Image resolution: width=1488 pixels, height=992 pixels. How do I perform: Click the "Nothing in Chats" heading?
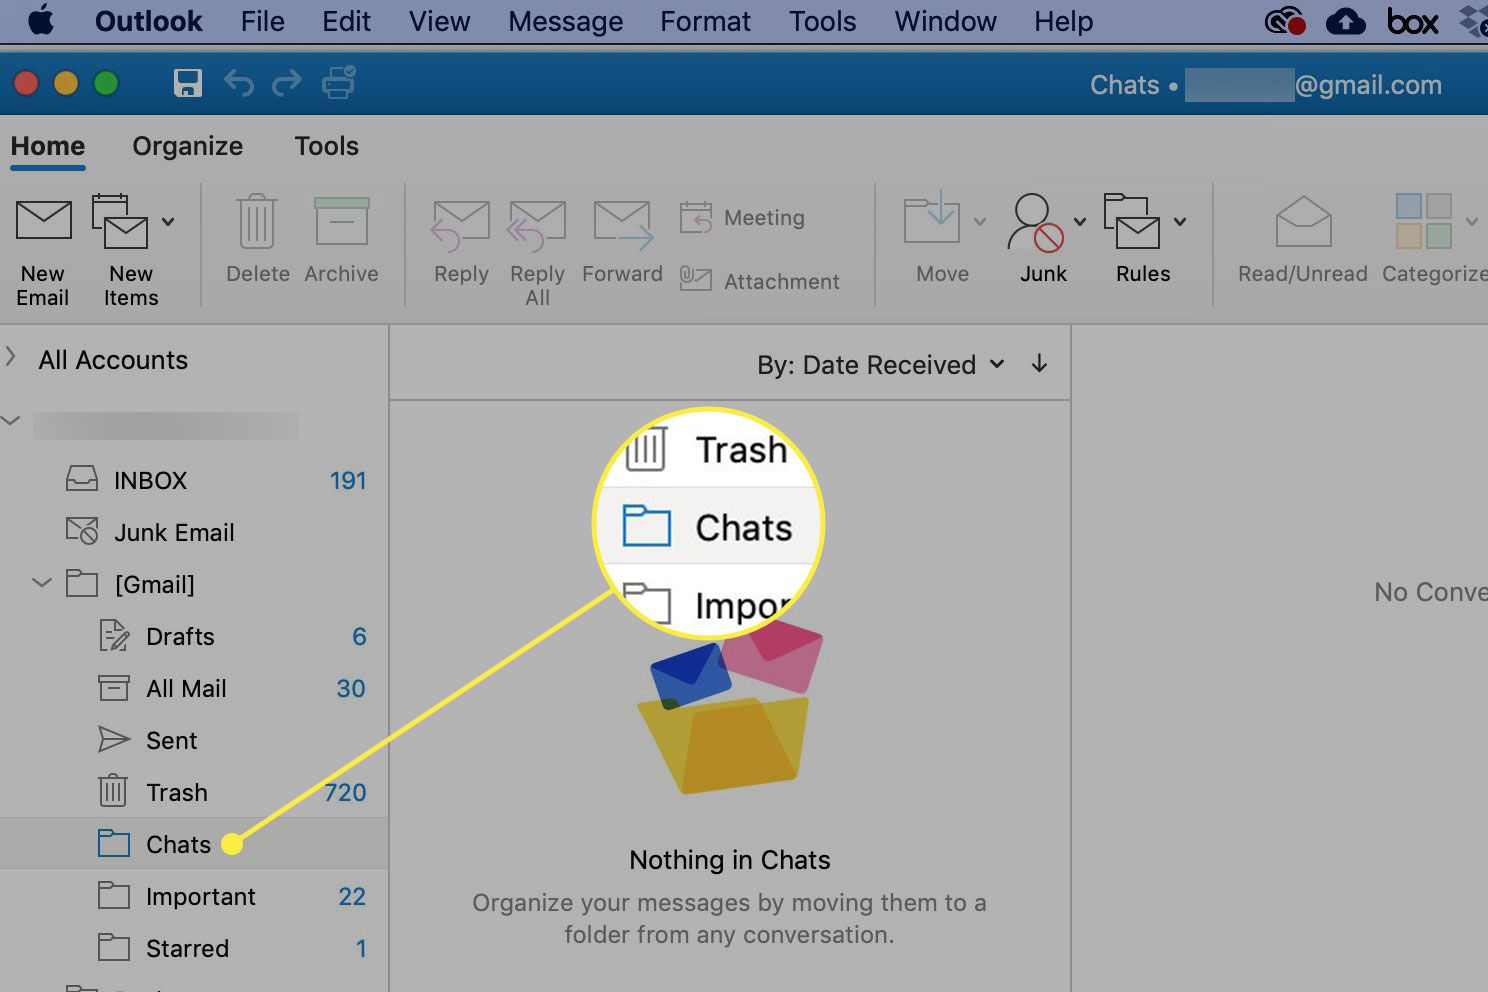pos(730,860)
